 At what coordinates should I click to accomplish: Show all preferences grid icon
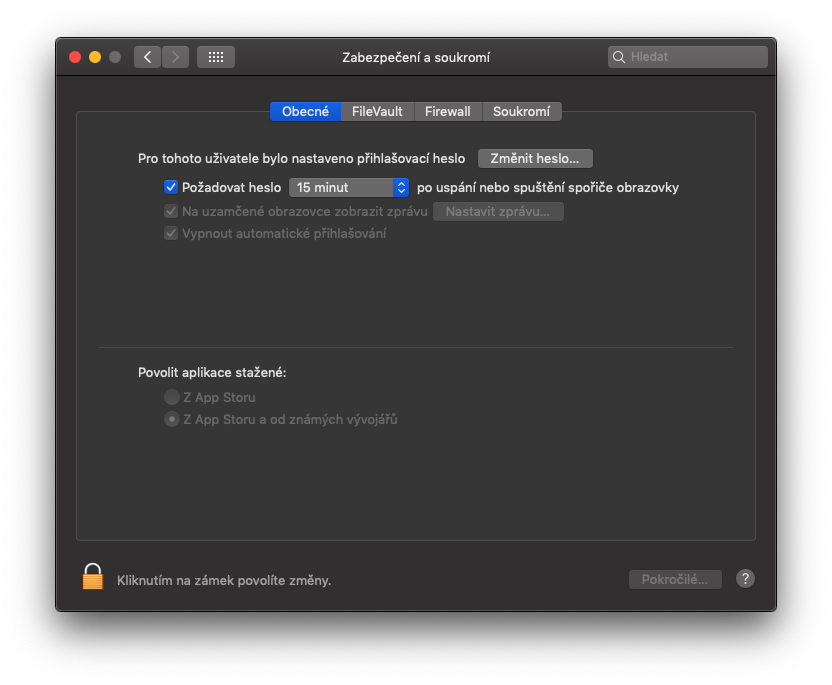tap(216, 57)
